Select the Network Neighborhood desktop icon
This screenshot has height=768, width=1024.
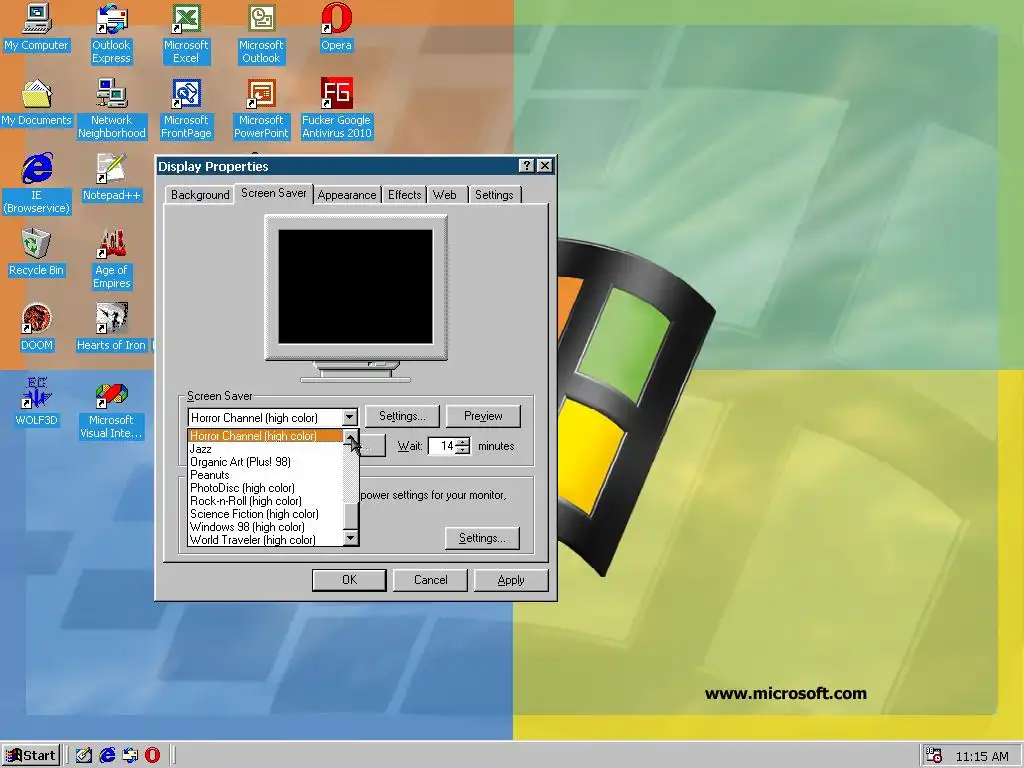111,109
